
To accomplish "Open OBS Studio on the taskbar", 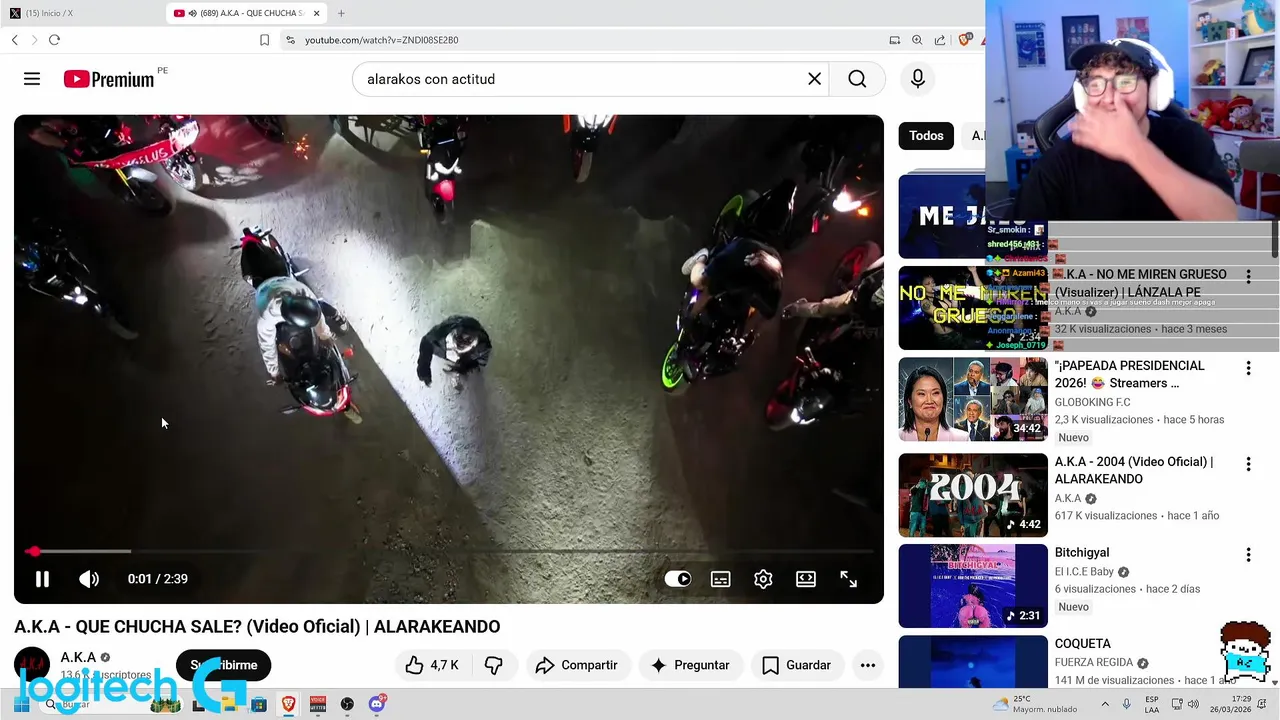I will (x=347, y=704).
